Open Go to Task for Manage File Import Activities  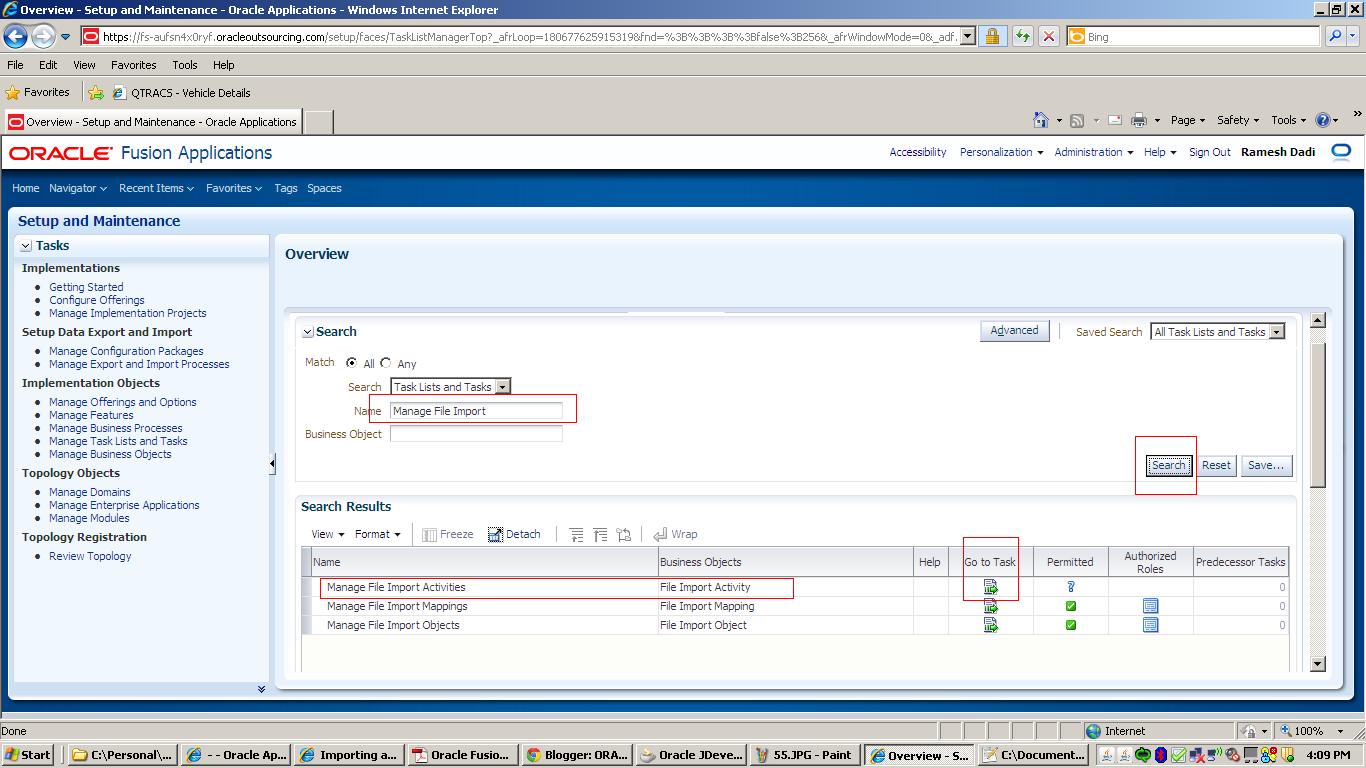990,587
